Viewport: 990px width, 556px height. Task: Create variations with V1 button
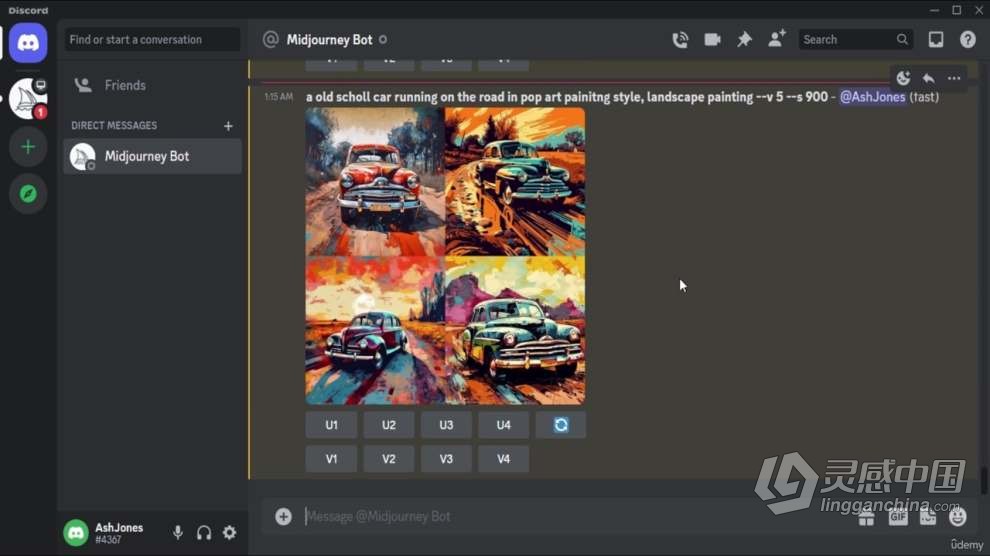331,459
